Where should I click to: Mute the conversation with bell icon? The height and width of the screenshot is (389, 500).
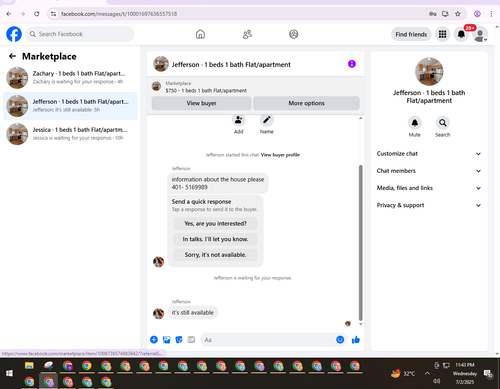(415, 123)
